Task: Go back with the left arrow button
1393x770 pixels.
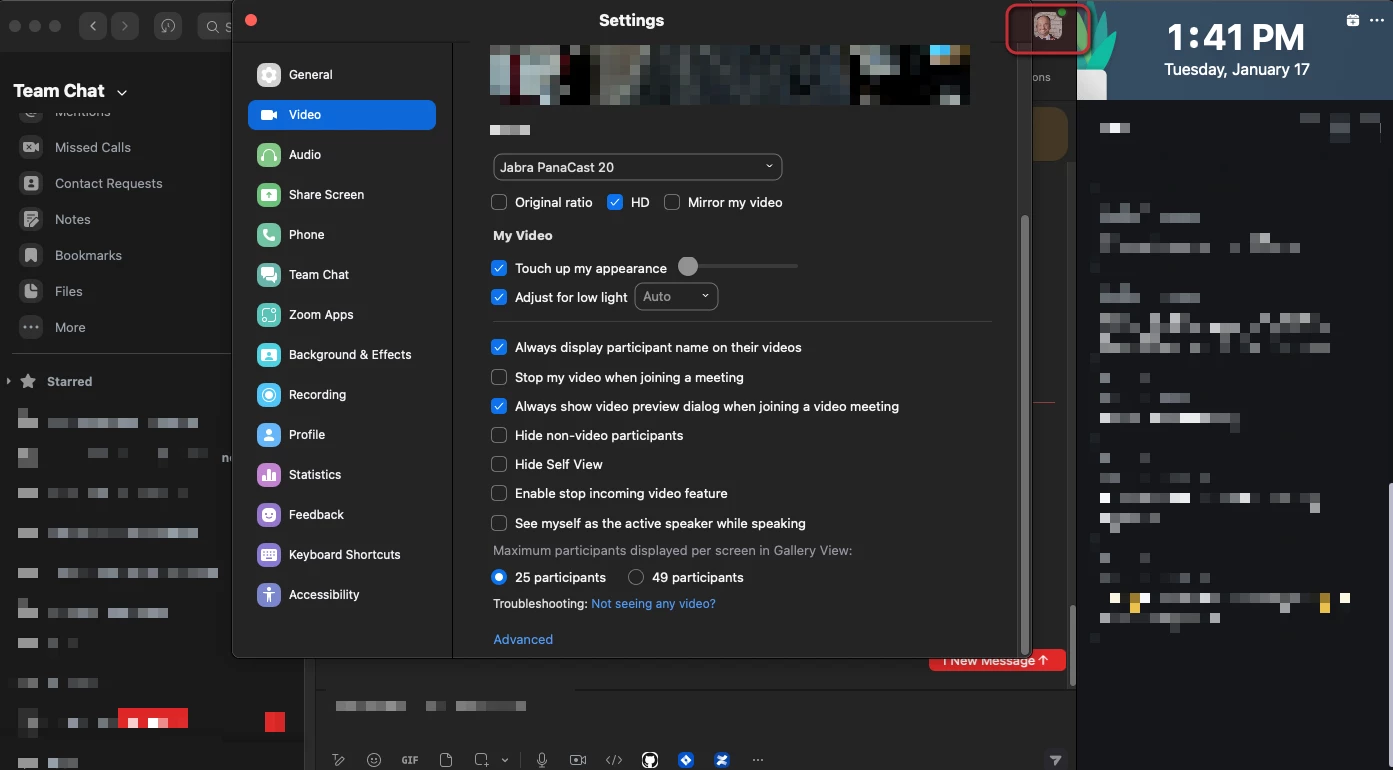Action: click(93, 26)
